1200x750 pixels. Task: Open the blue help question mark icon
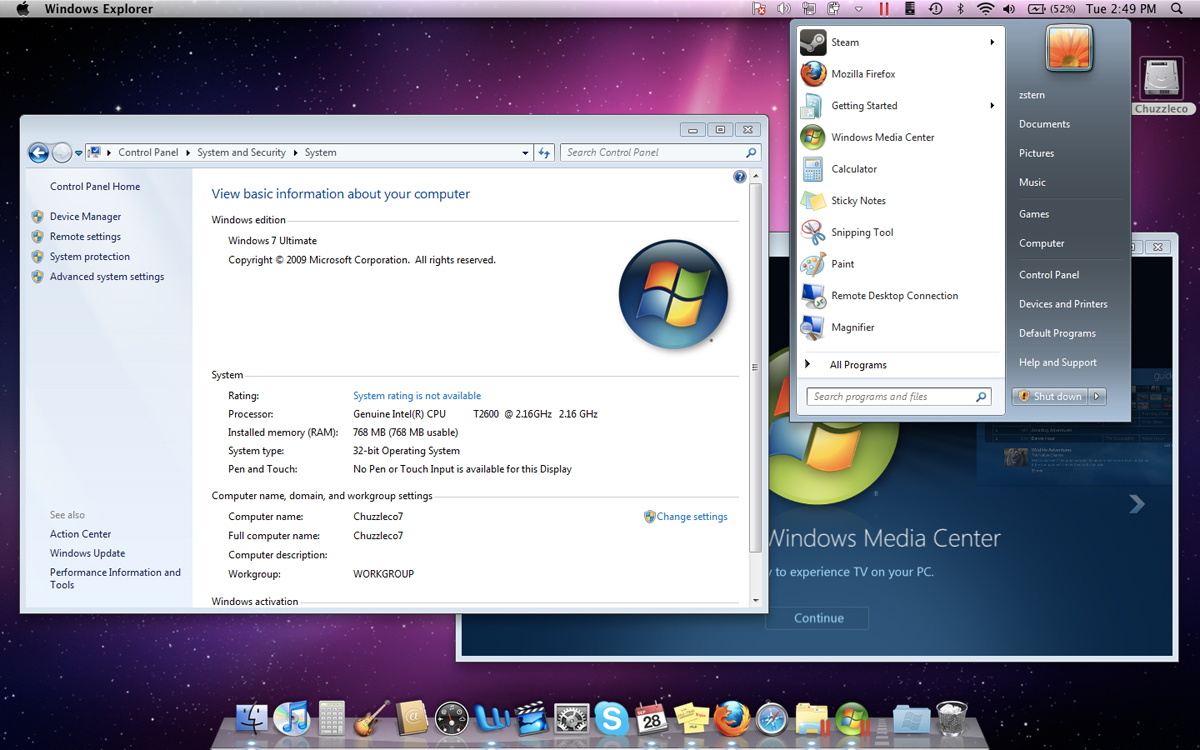coord(739,176)
